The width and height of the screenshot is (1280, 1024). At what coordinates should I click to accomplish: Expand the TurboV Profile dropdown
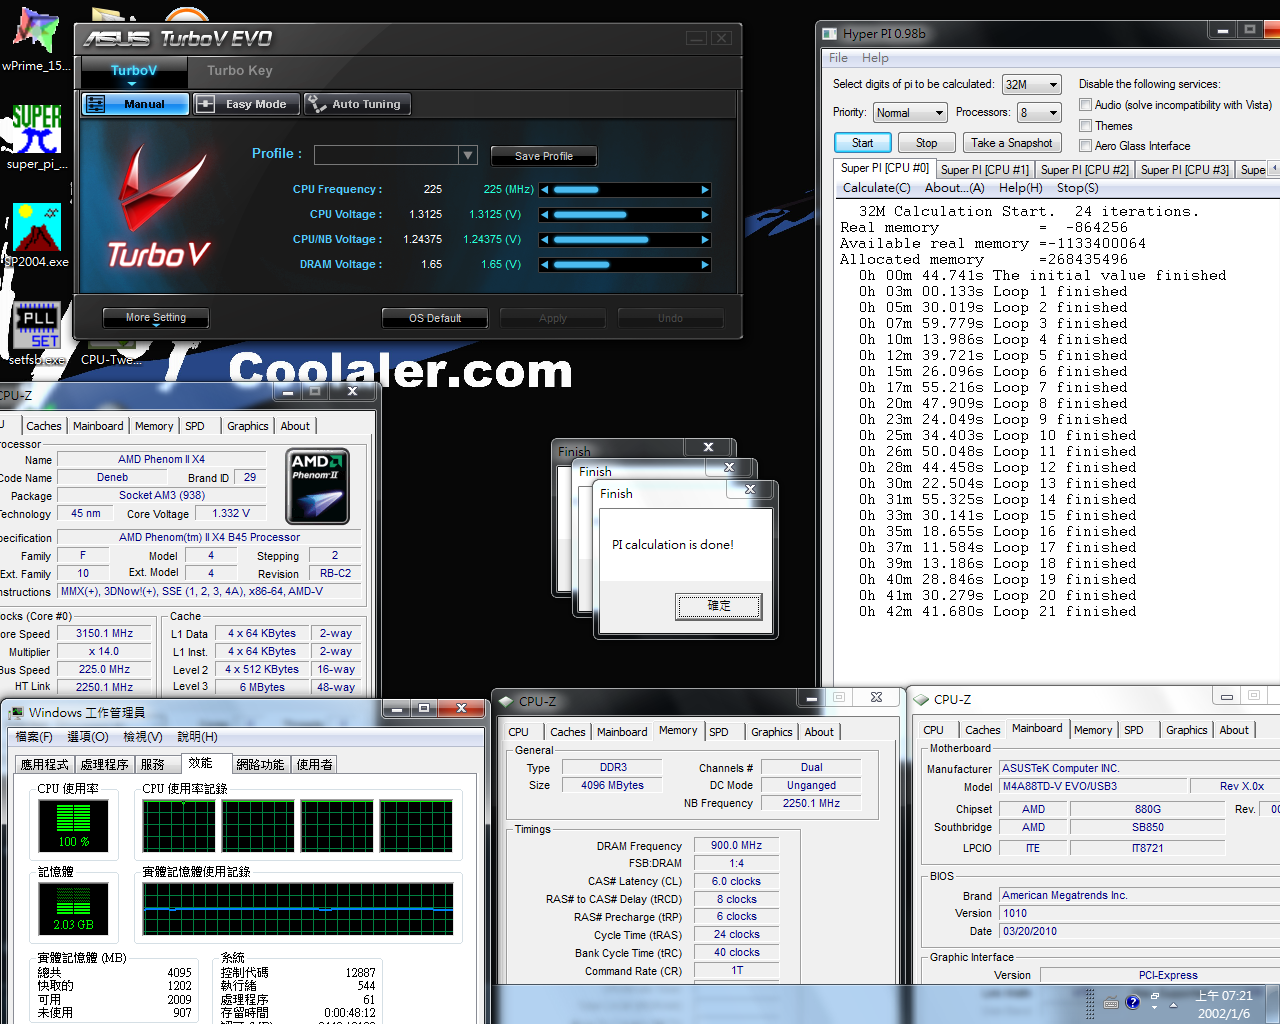tap(468, 155)
